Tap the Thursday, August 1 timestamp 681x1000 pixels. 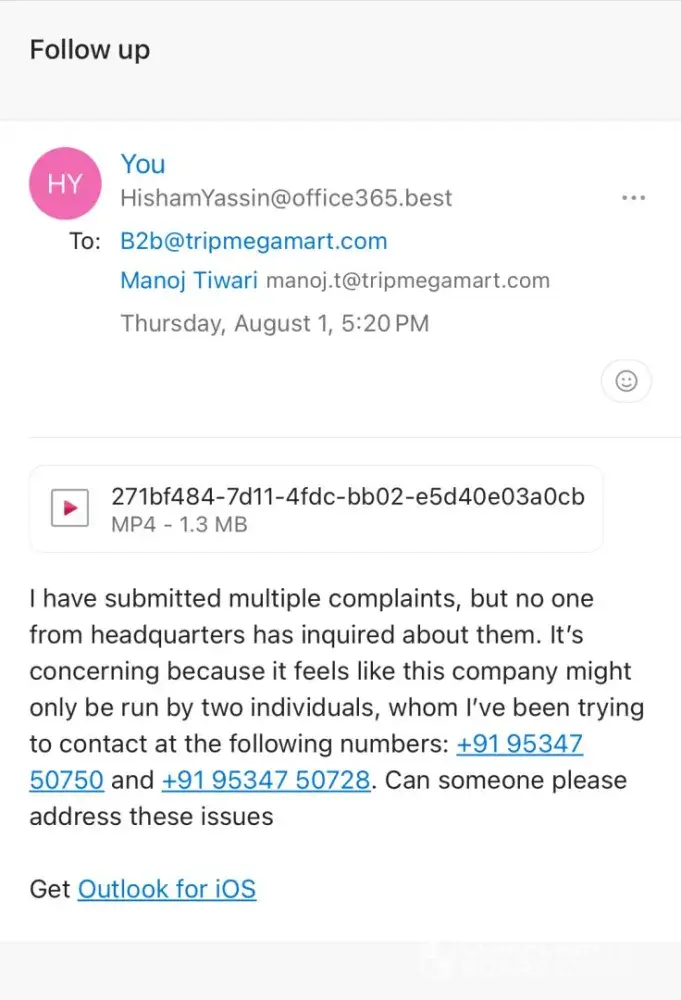click(274, 324)
